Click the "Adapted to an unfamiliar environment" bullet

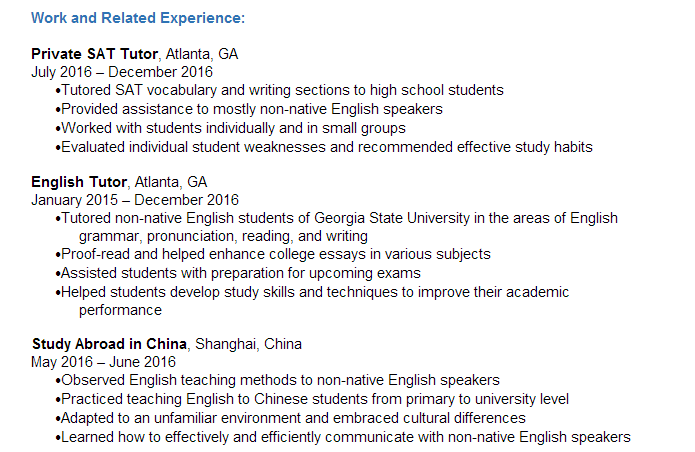(293, 418)
